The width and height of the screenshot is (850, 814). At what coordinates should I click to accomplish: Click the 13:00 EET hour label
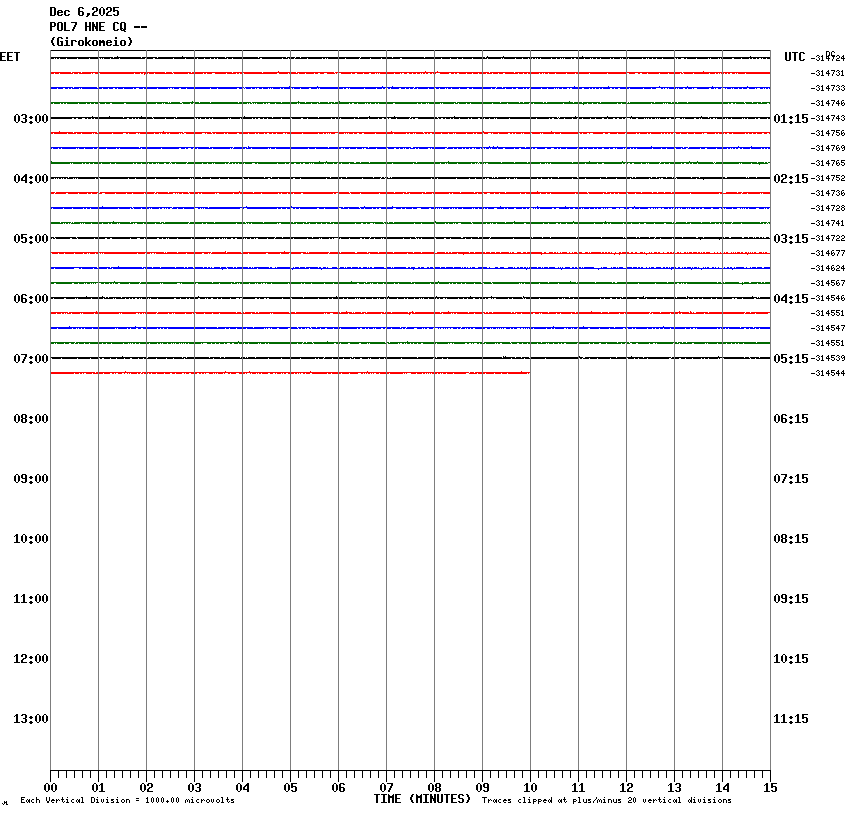(x=31, y=719)
